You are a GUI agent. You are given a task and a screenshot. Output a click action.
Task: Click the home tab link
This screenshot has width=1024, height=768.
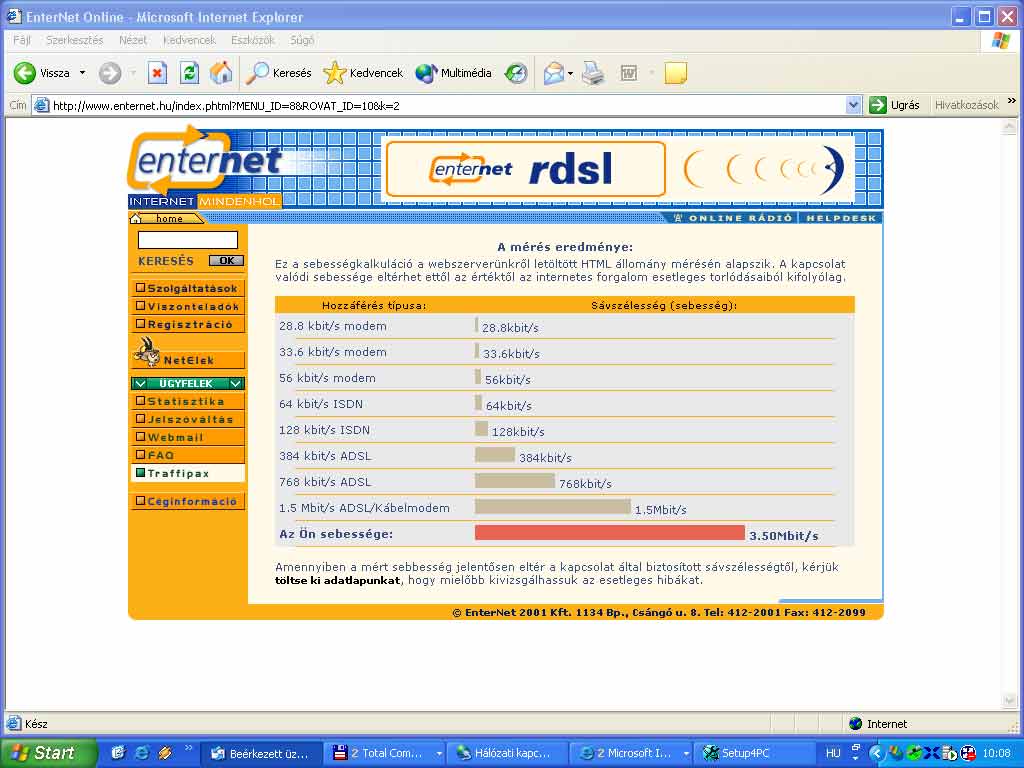167,218
